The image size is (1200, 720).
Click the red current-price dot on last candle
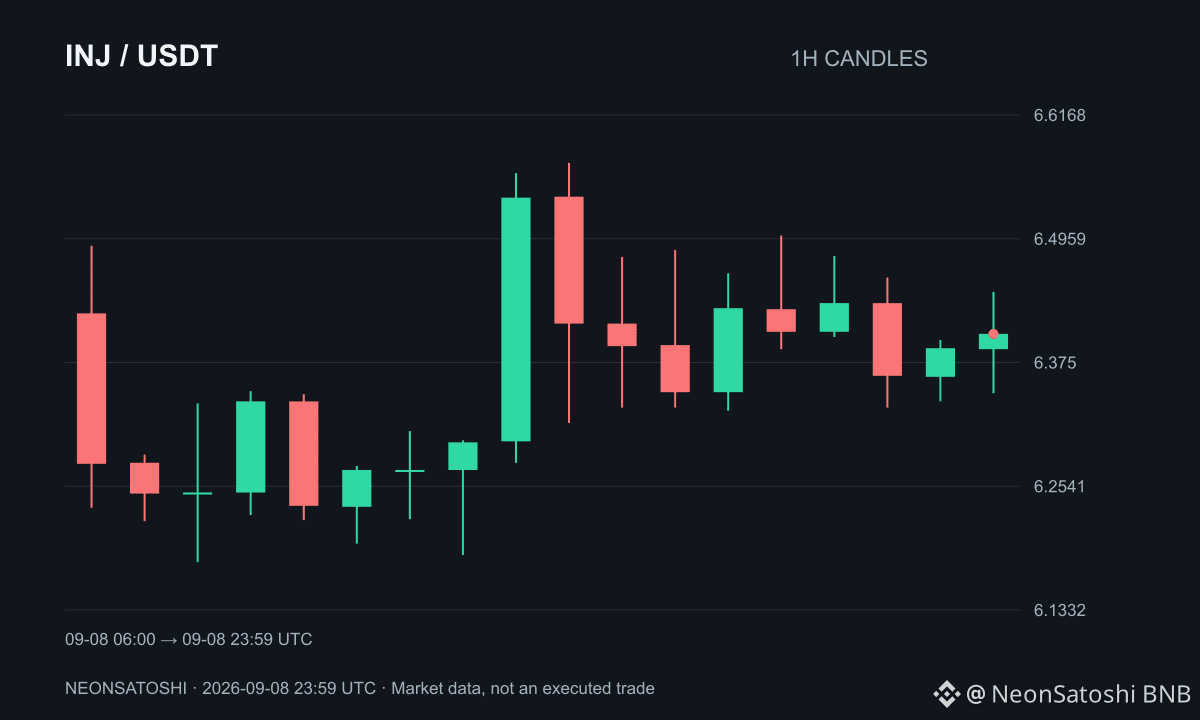tap(993, 334)
